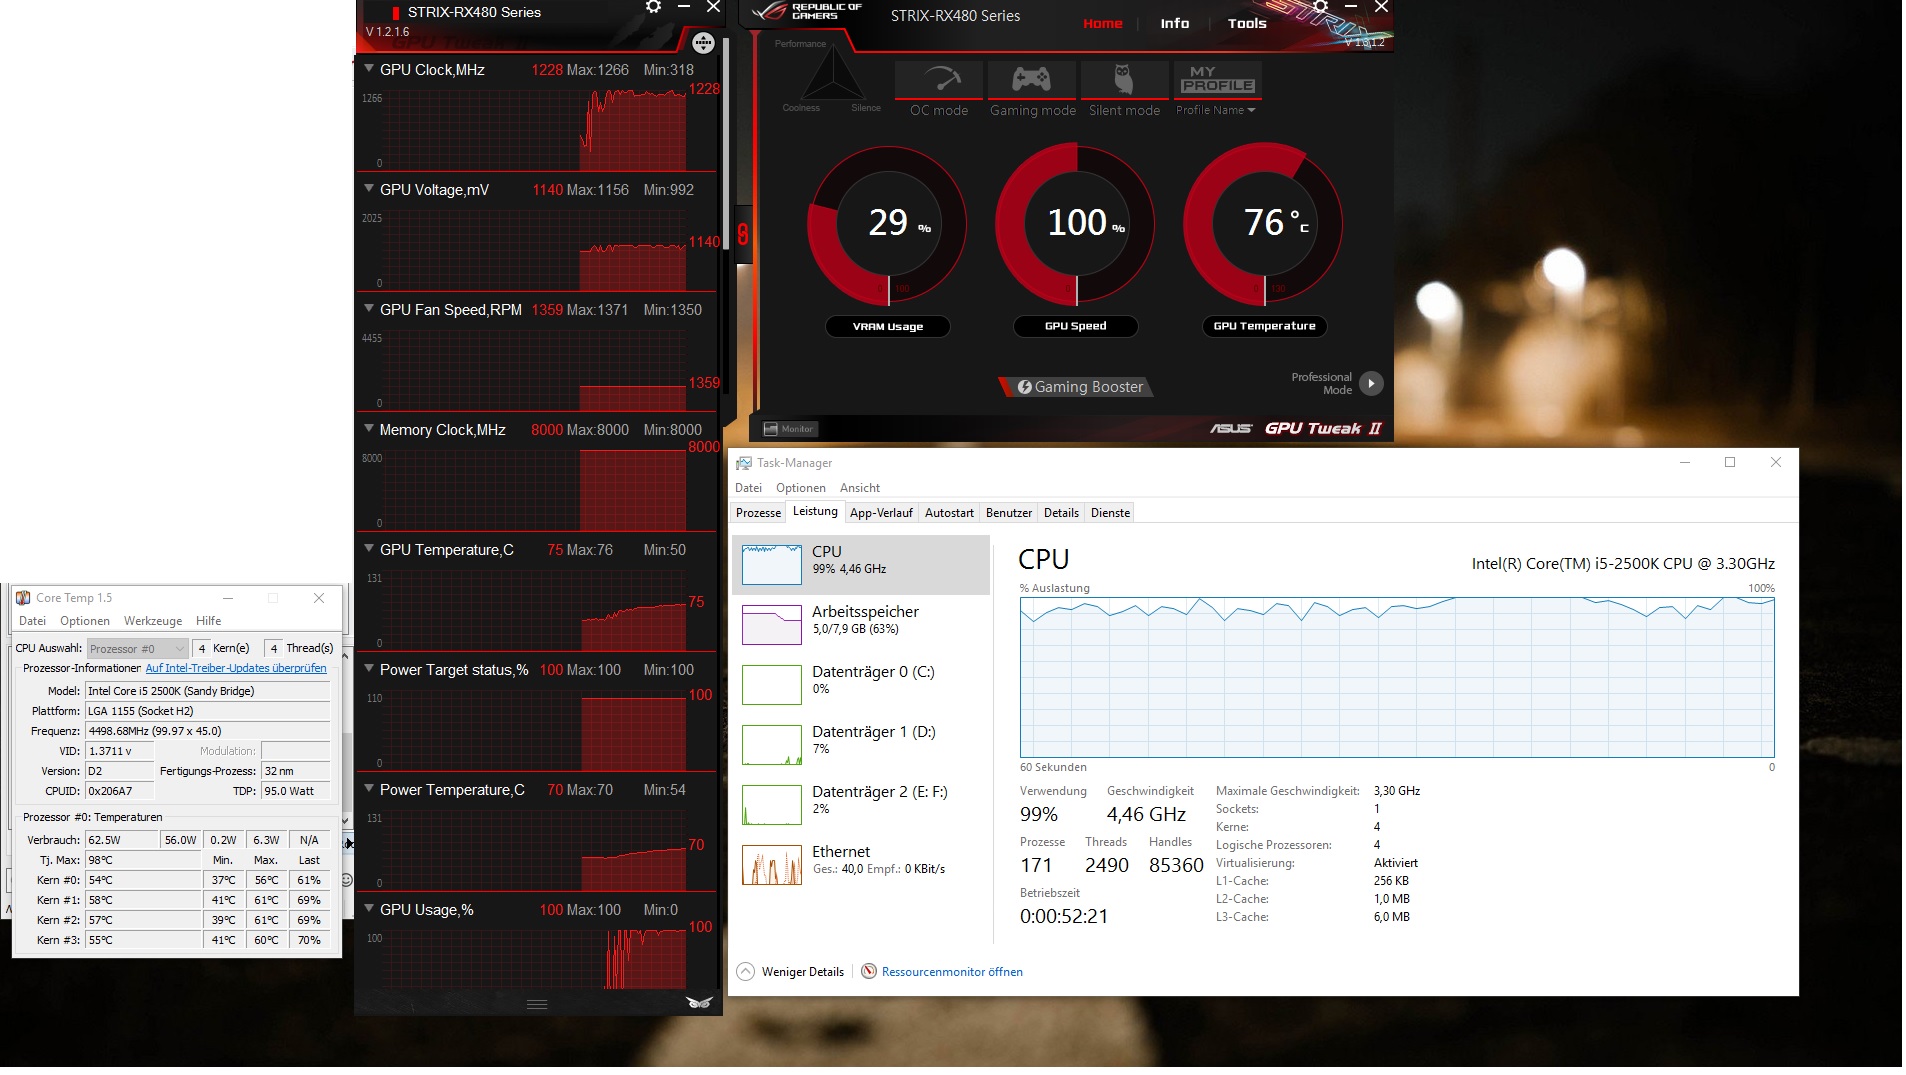Collapse the GPU Clock,MHz graph
This screenshot has width=1906, height=1075.
pyautogui.click(x=370, y=69)
